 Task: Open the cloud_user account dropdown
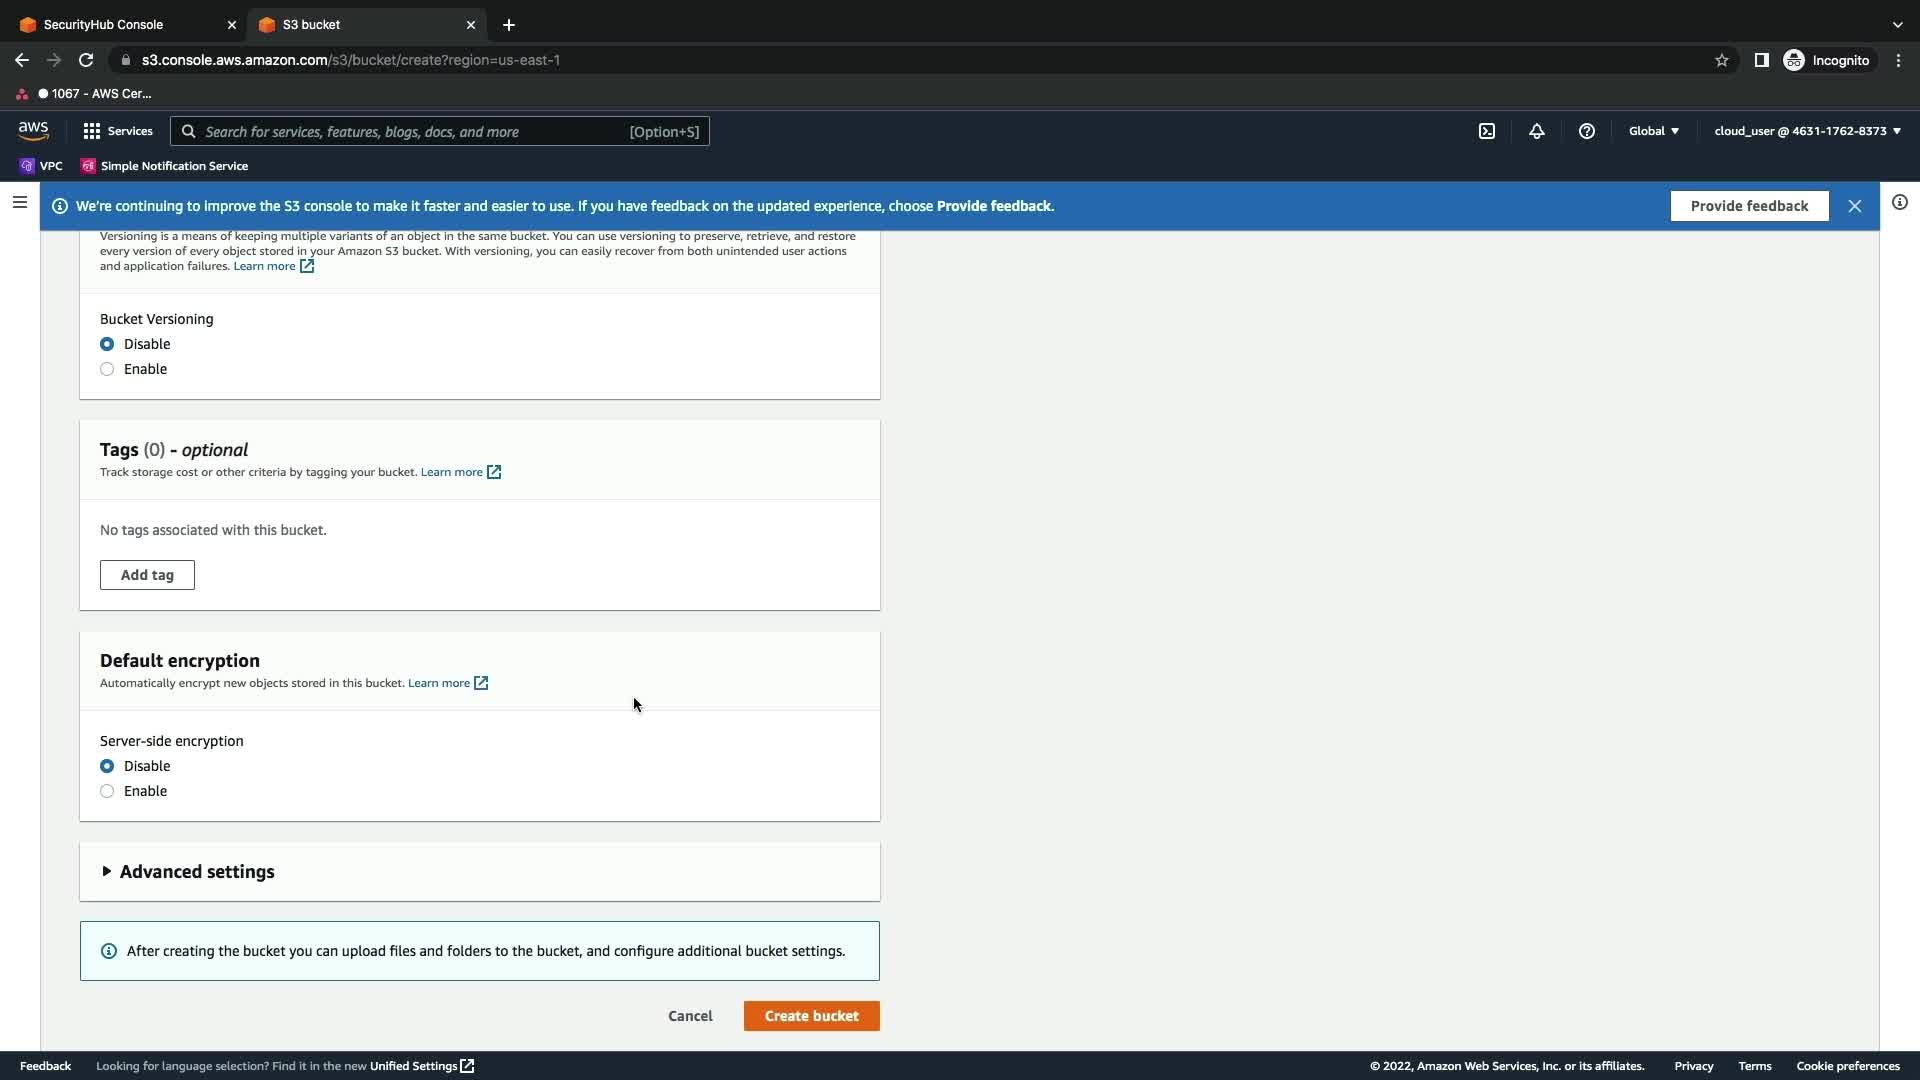coord(1807,131)
